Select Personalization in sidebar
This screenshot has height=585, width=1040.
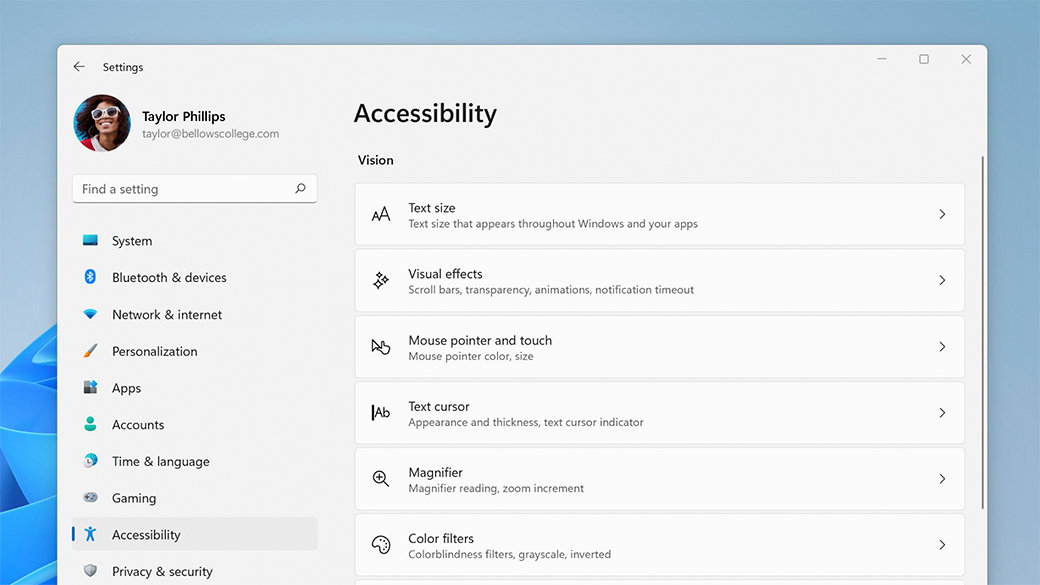(x=194, y=350)
